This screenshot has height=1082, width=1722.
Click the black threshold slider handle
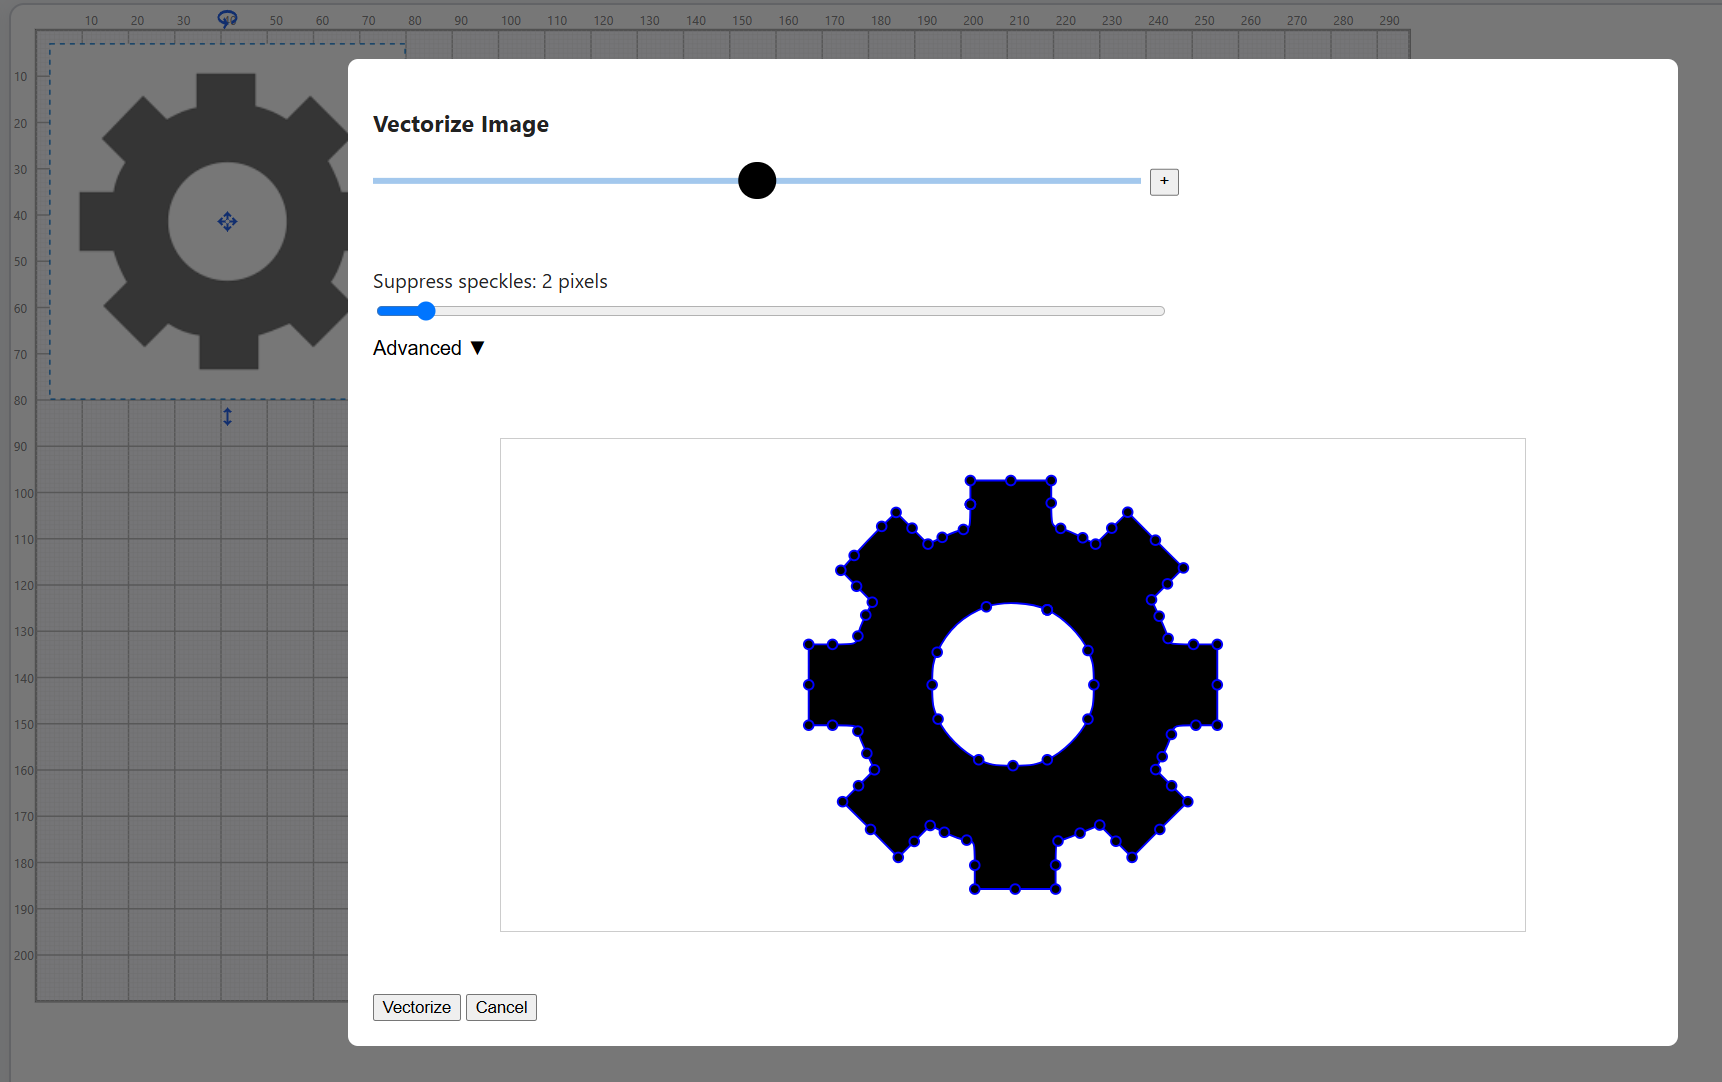[x=757, y=181]
